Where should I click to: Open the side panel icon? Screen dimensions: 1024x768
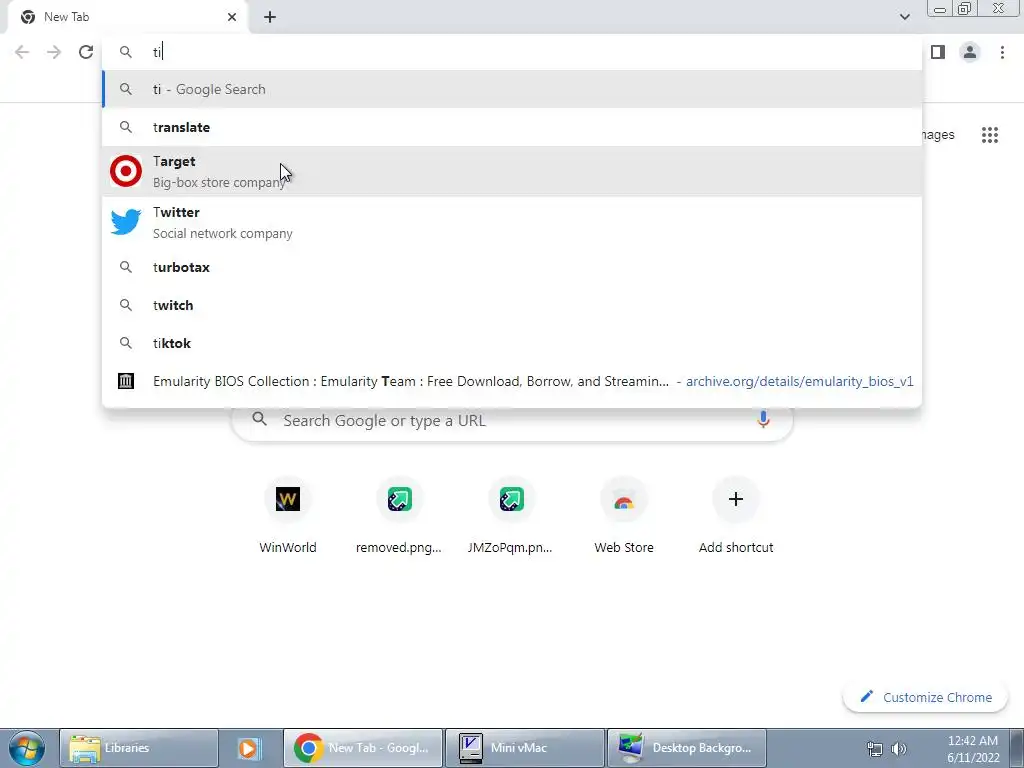click(x=938, y=52)
